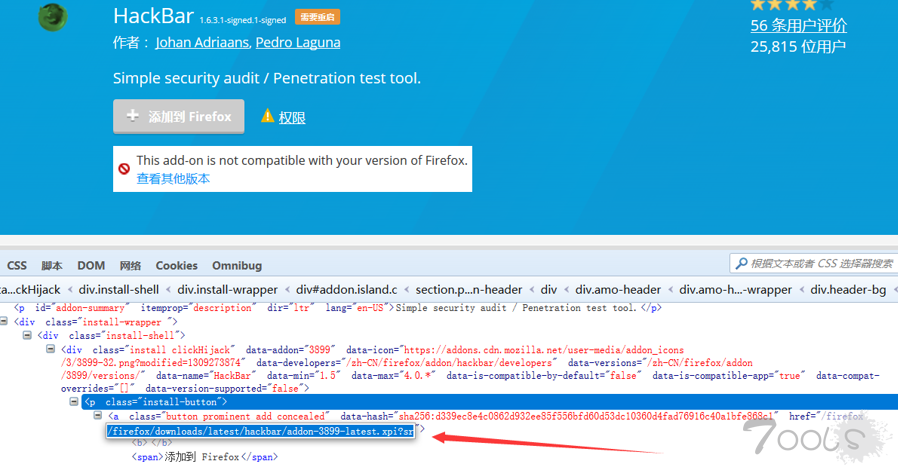Select div#addon.island.c breadcrumb
The image size is (898, 470).
tap(346, 290)
